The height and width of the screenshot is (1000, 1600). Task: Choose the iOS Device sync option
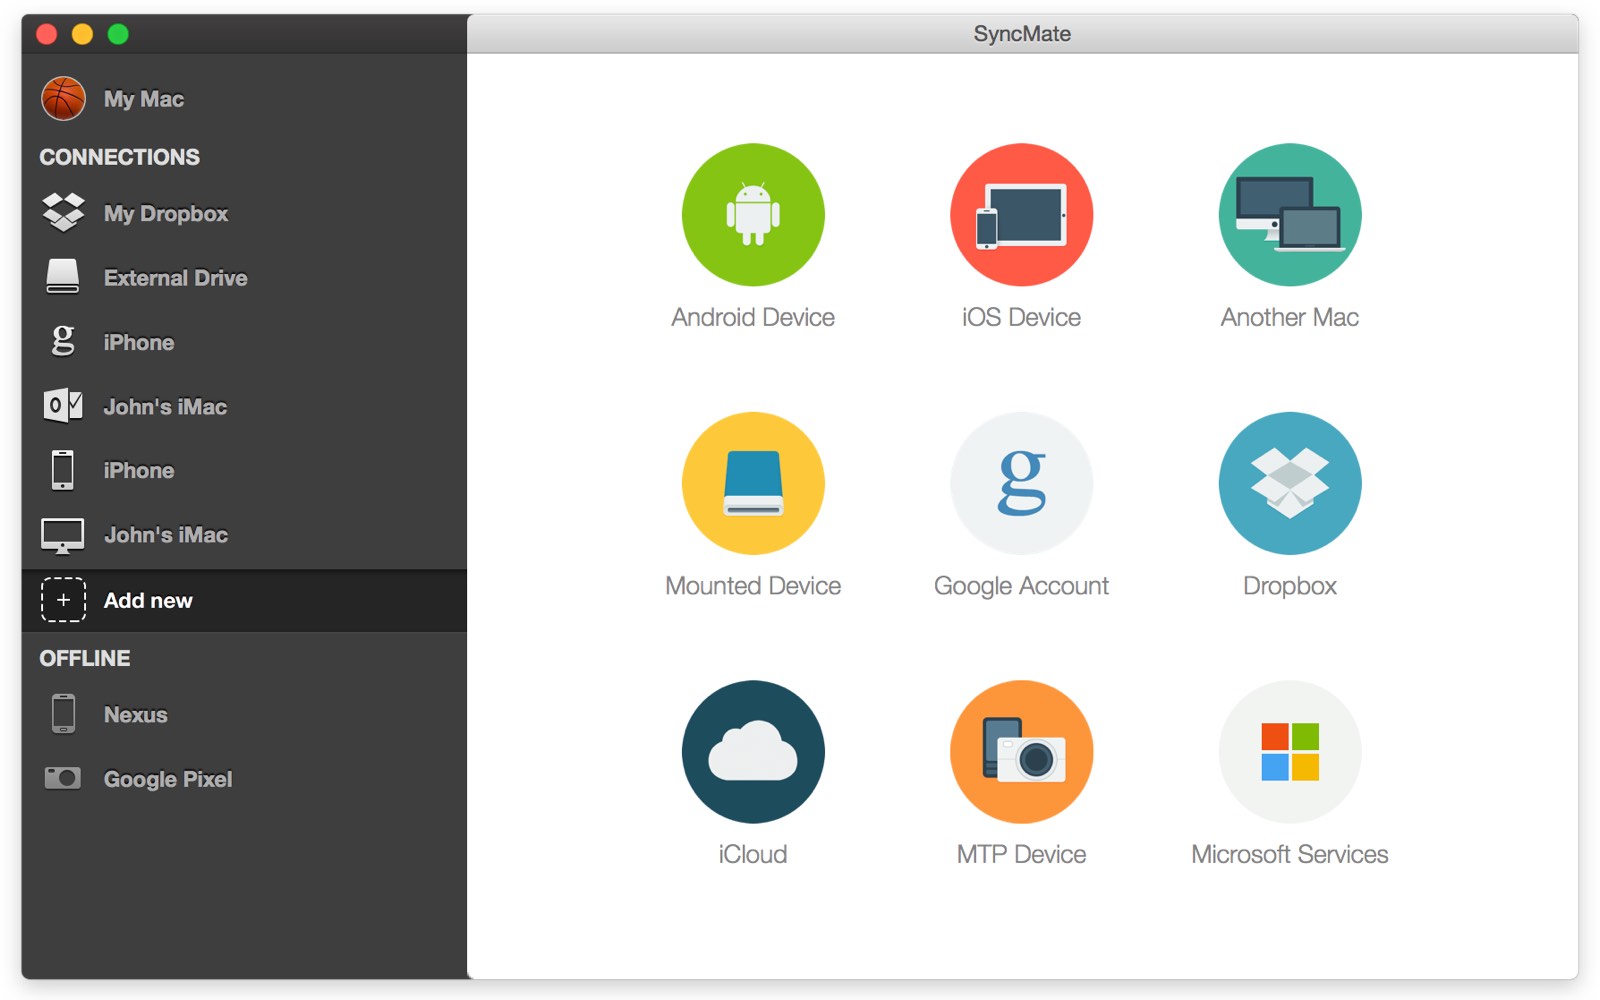tap(1021, 214)
